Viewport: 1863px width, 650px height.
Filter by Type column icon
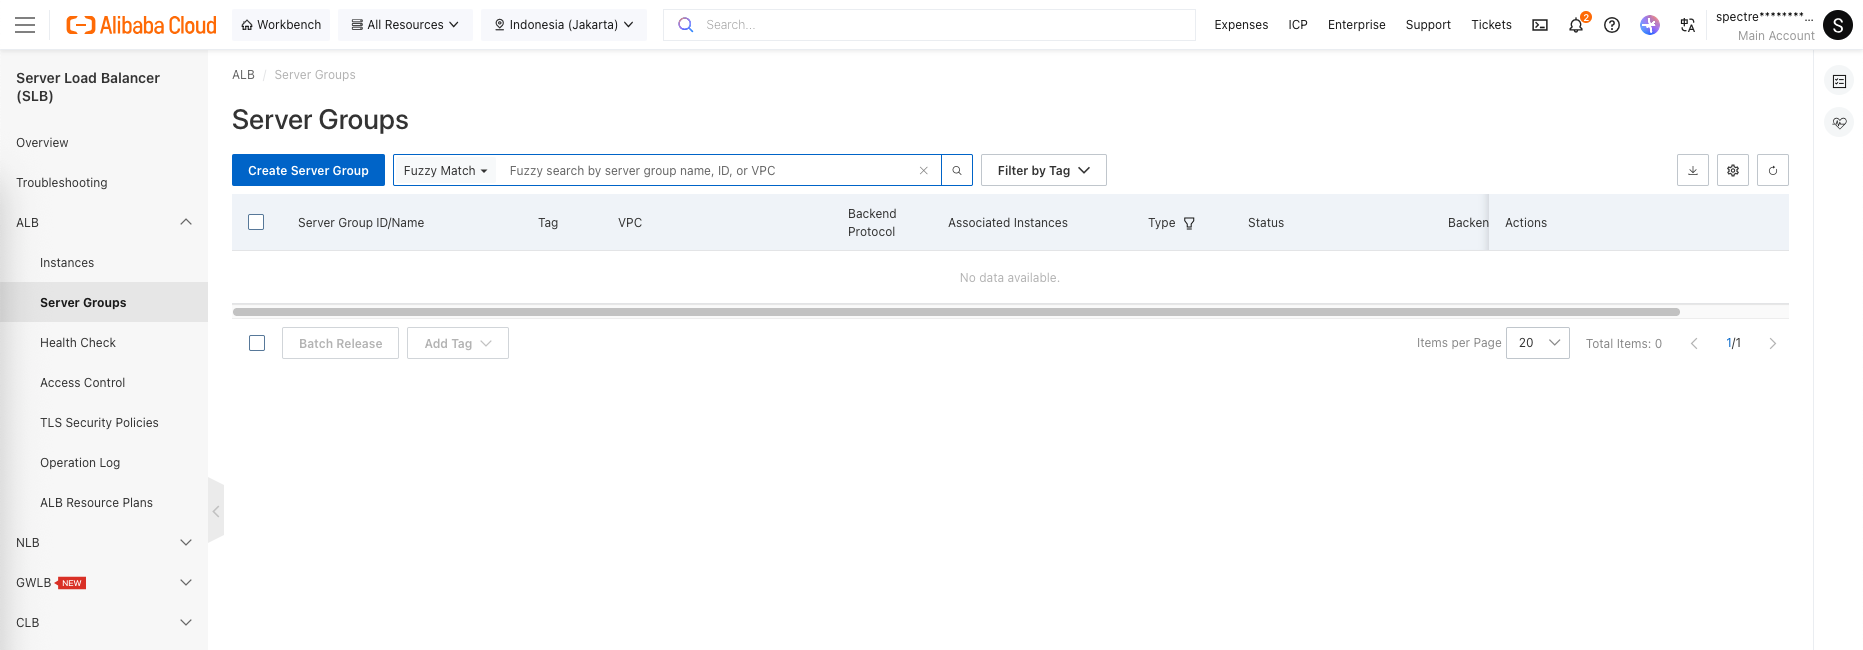click(1189, 223)
